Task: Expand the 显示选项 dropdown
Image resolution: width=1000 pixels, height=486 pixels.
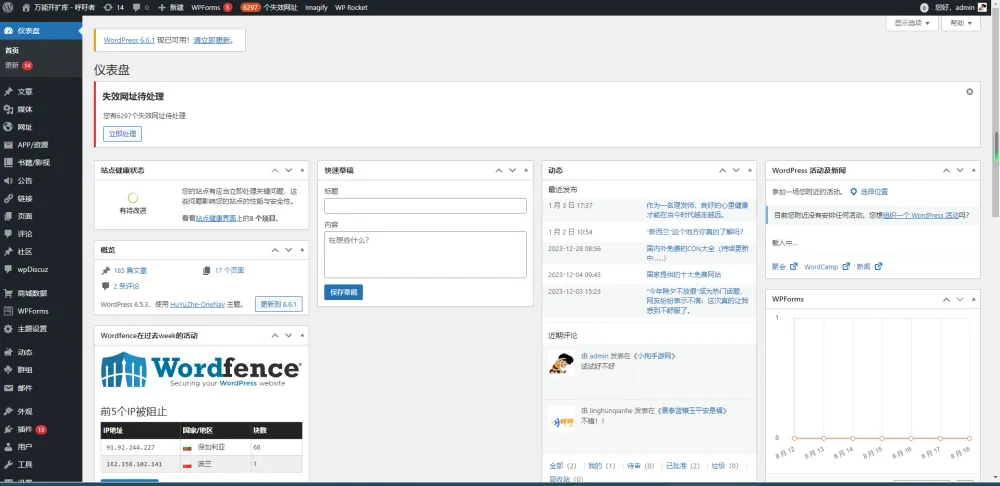Action: coord(911,22)
